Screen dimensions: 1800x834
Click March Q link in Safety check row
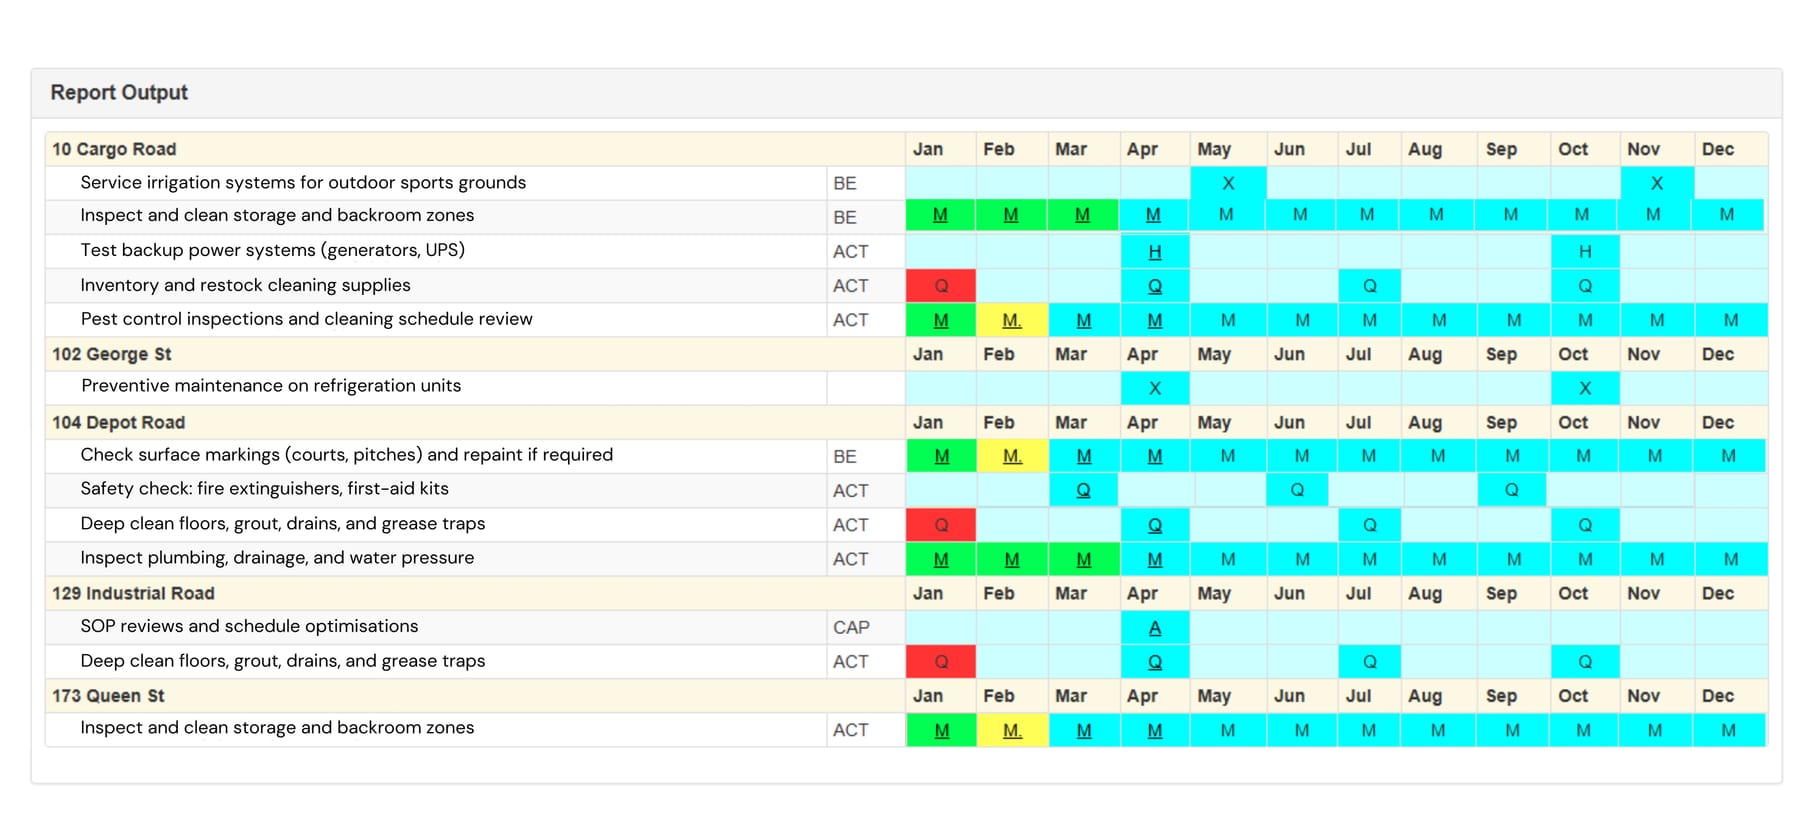[x=1083, y=490]
